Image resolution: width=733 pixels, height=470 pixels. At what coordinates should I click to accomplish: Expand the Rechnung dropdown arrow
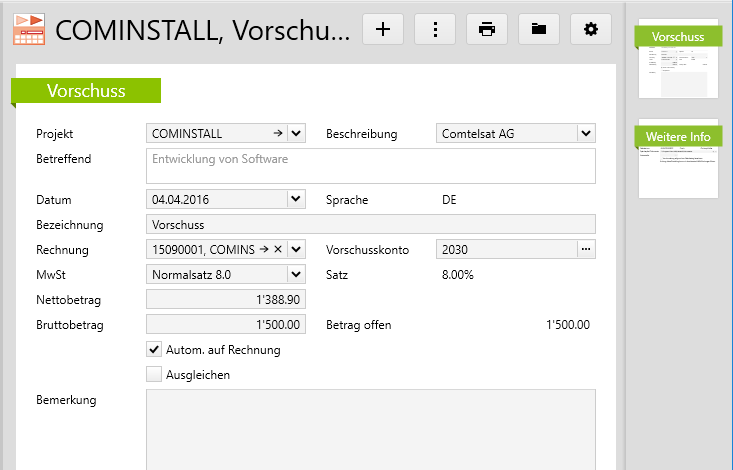coord(296,249)
